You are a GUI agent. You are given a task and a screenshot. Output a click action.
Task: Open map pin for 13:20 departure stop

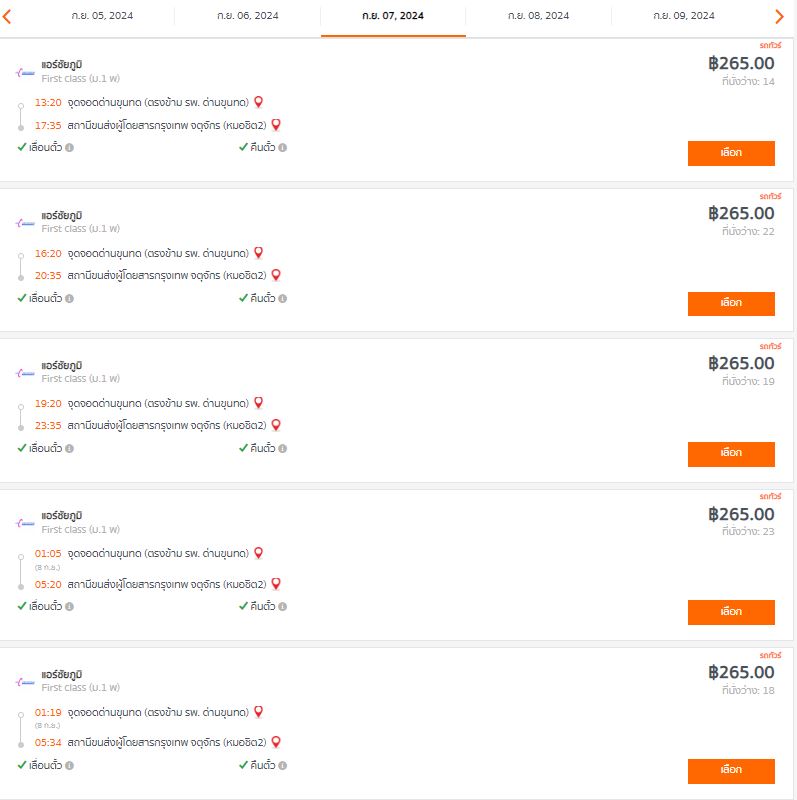pyautogui.click(x=259, y=102)
